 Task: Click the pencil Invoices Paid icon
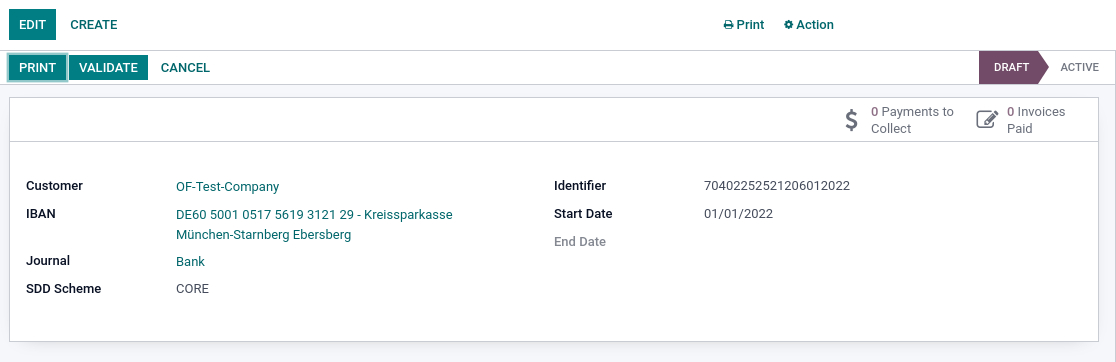click(x=987, y=120)
